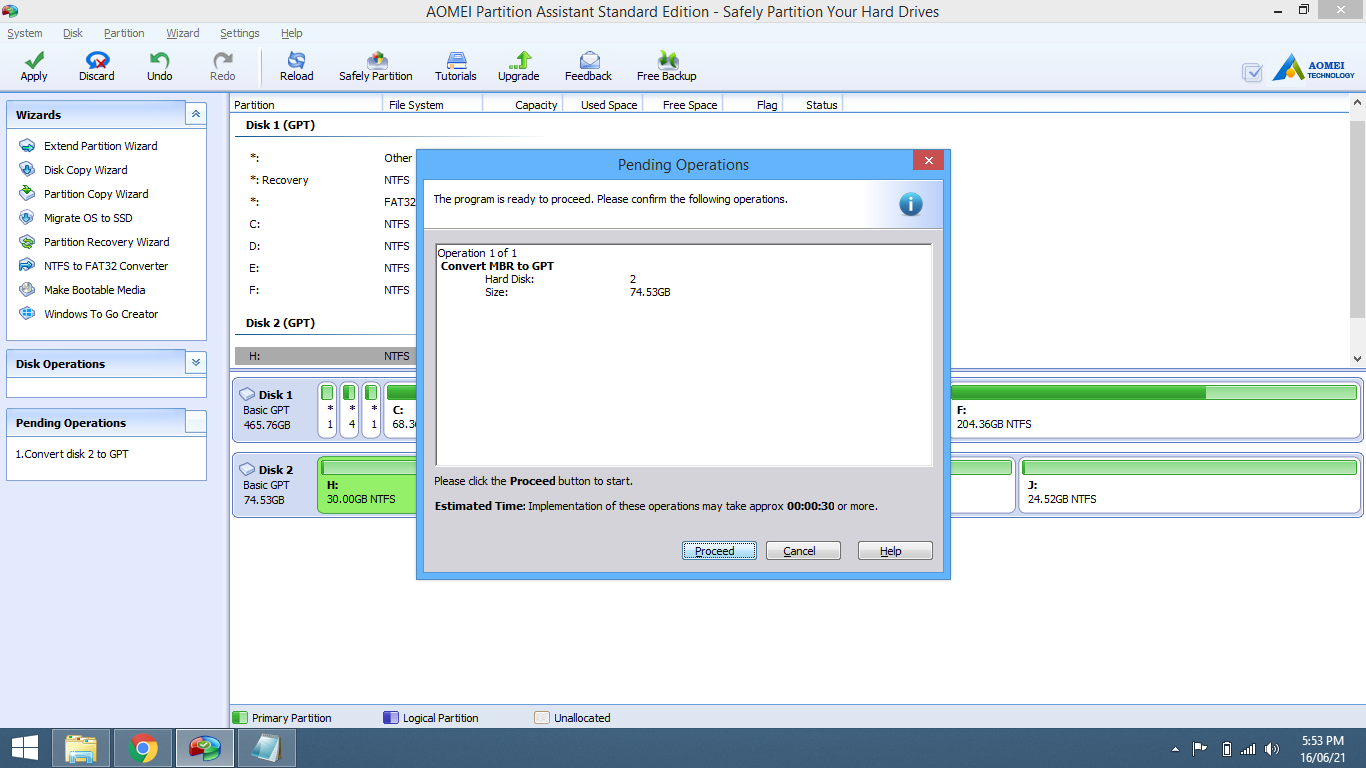Select the D: partition row in list

click(x=325, y=246)
